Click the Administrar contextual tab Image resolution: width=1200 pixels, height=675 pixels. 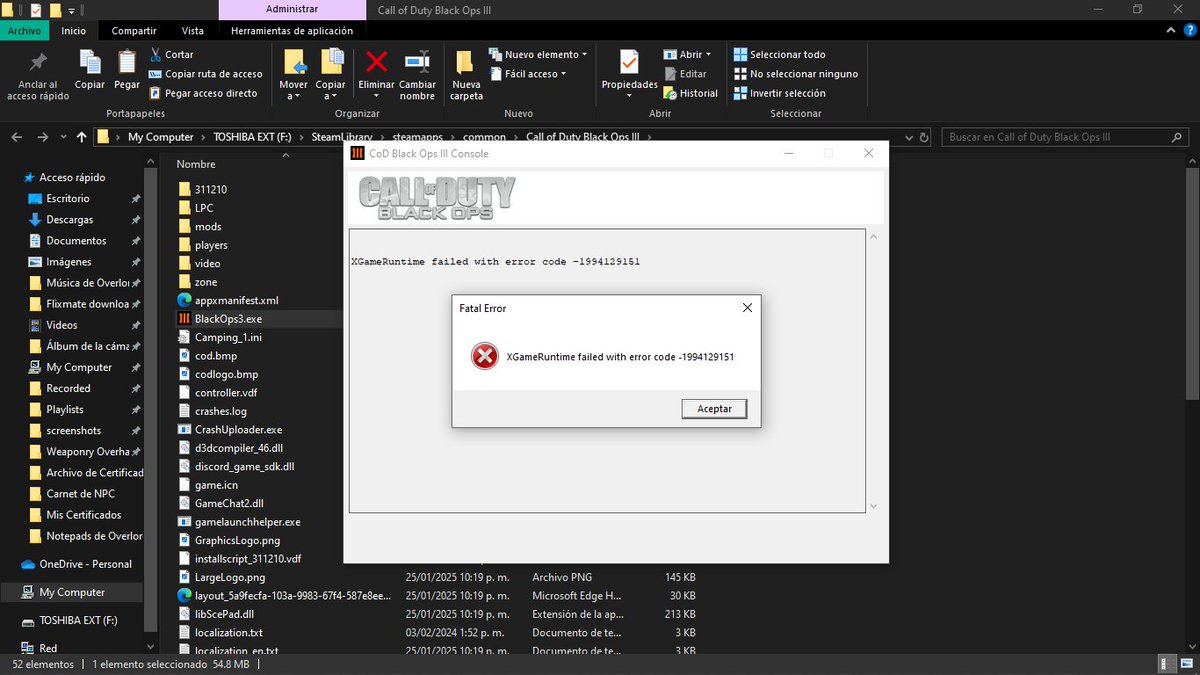point(292,9)
